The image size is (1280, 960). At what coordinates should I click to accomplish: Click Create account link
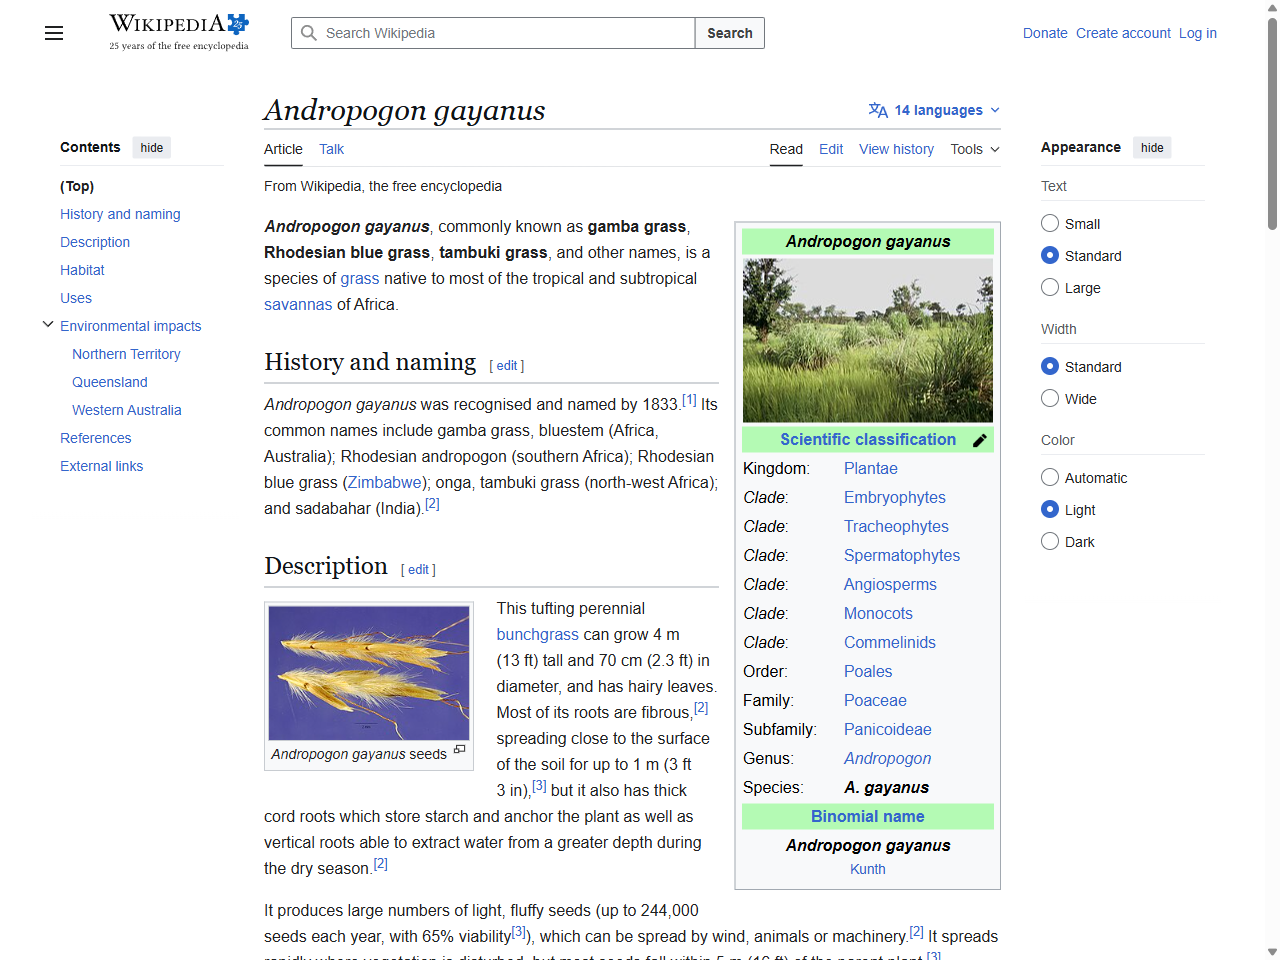coord(1123,33)
